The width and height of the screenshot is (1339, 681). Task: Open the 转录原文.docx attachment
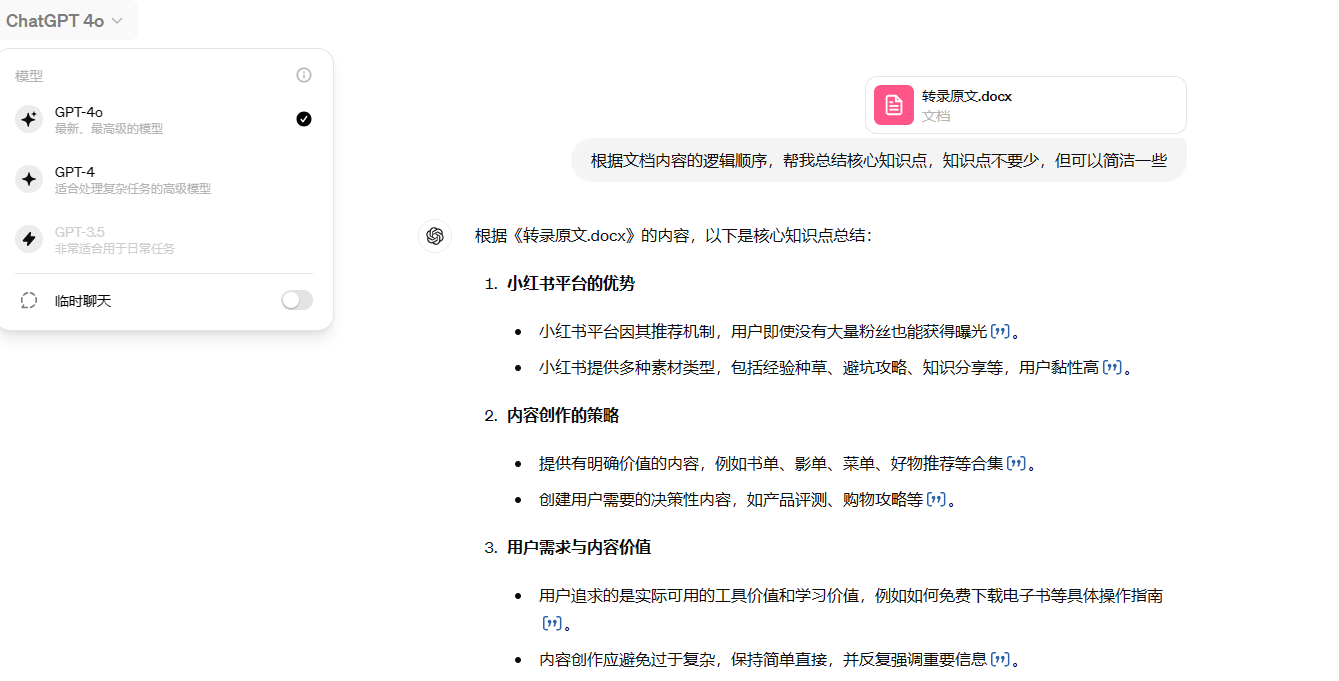(1026, 105)
